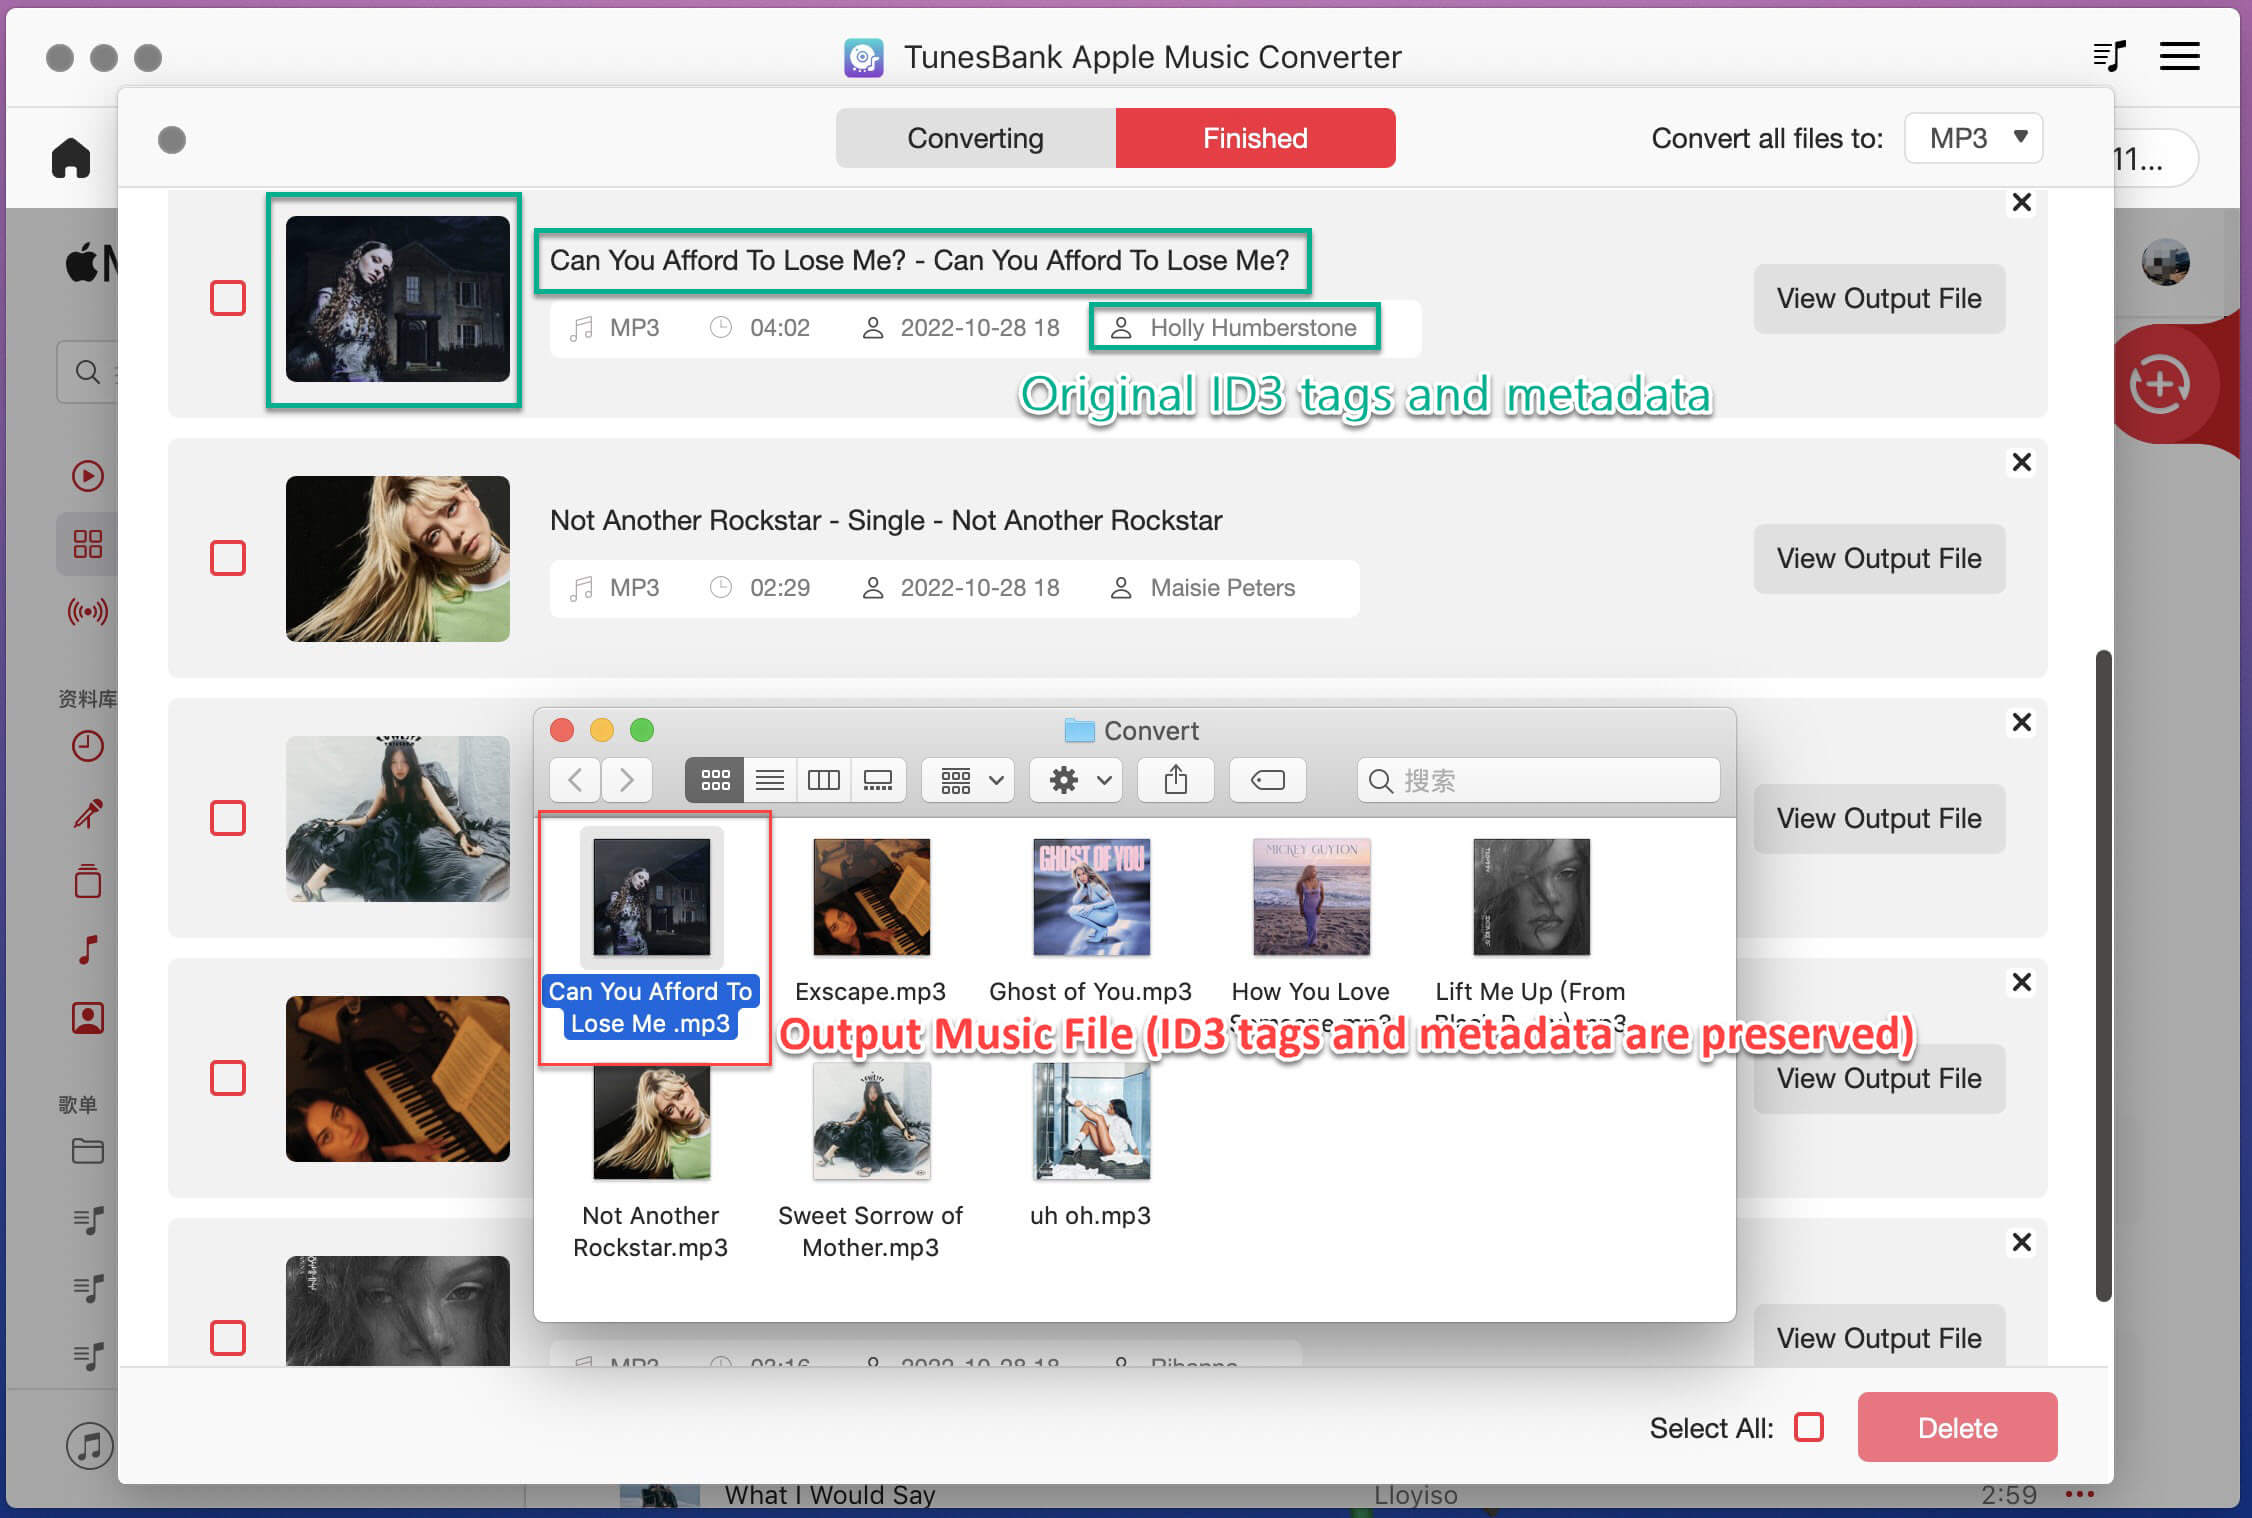Check the checkbox beside the piano cover
2252x1518 pixels.
click(228, 1078)
